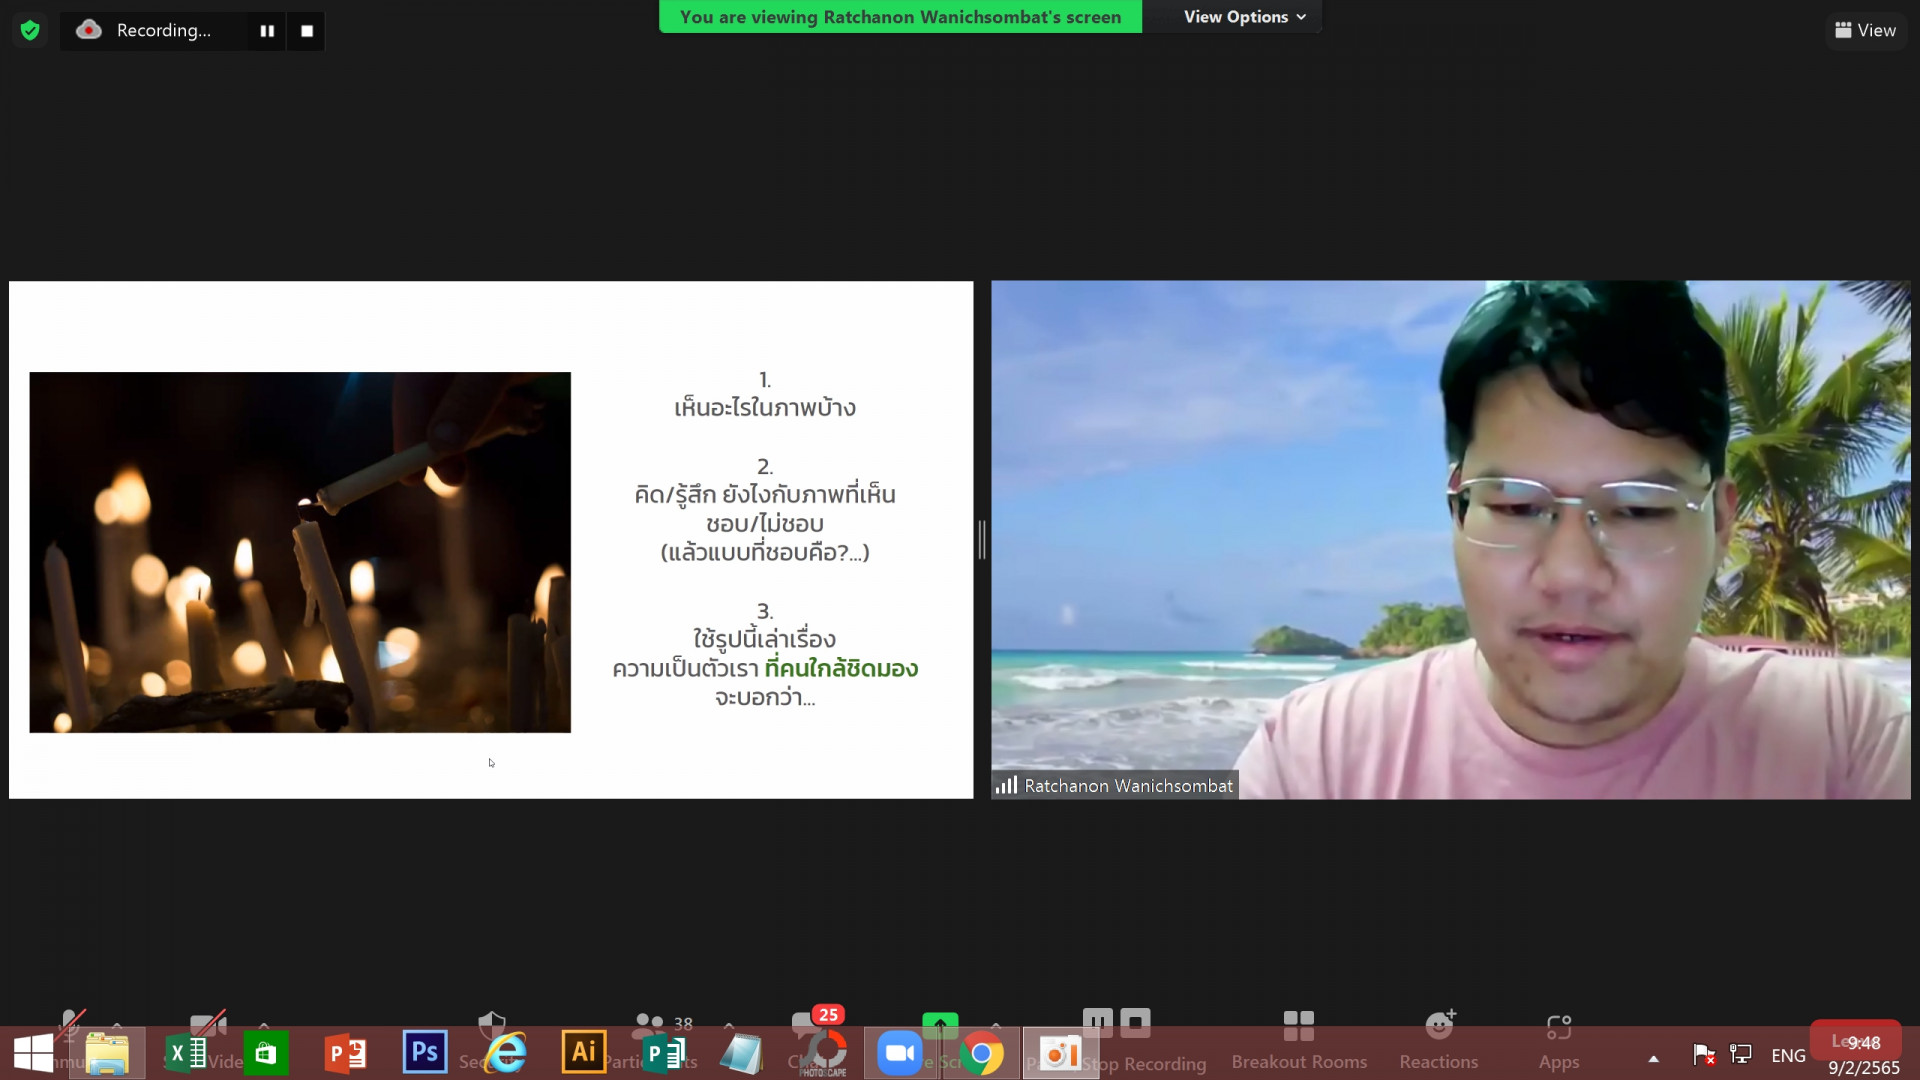The width and height of the screenshot is (1920, 1080).
Task: Open Breakout Rooms in Zoom toolbar
Action: click(x=1299, y=1040)
